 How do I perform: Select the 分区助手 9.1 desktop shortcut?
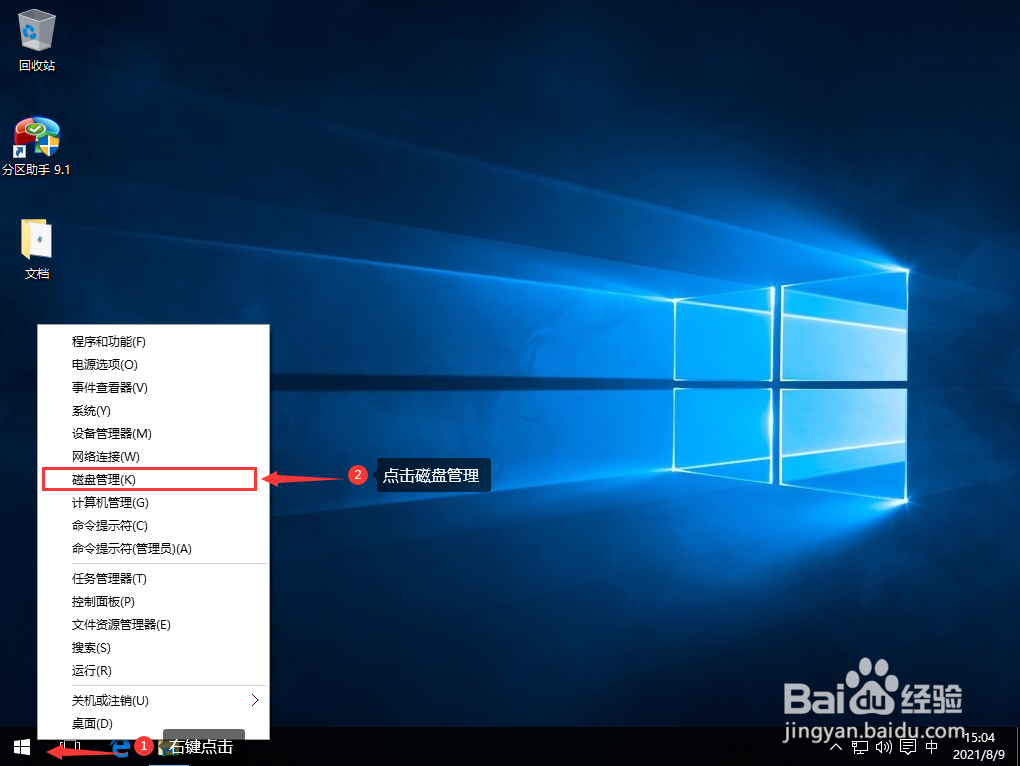36,146
